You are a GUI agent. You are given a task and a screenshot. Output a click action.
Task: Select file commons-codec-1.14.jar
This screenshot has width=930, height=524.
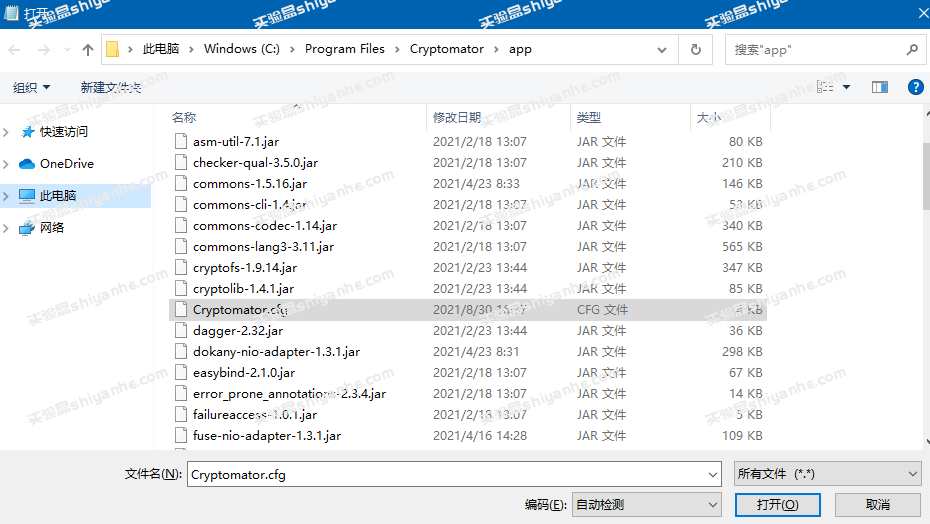pyautogui.click(x=265, y=226)
